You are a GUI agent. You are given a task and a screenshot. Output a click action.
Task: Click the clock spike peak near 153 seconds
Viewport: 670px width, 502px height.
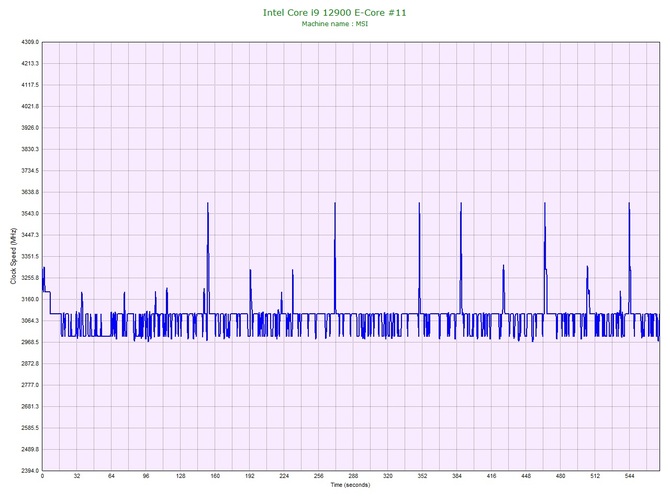coord(208,203)
